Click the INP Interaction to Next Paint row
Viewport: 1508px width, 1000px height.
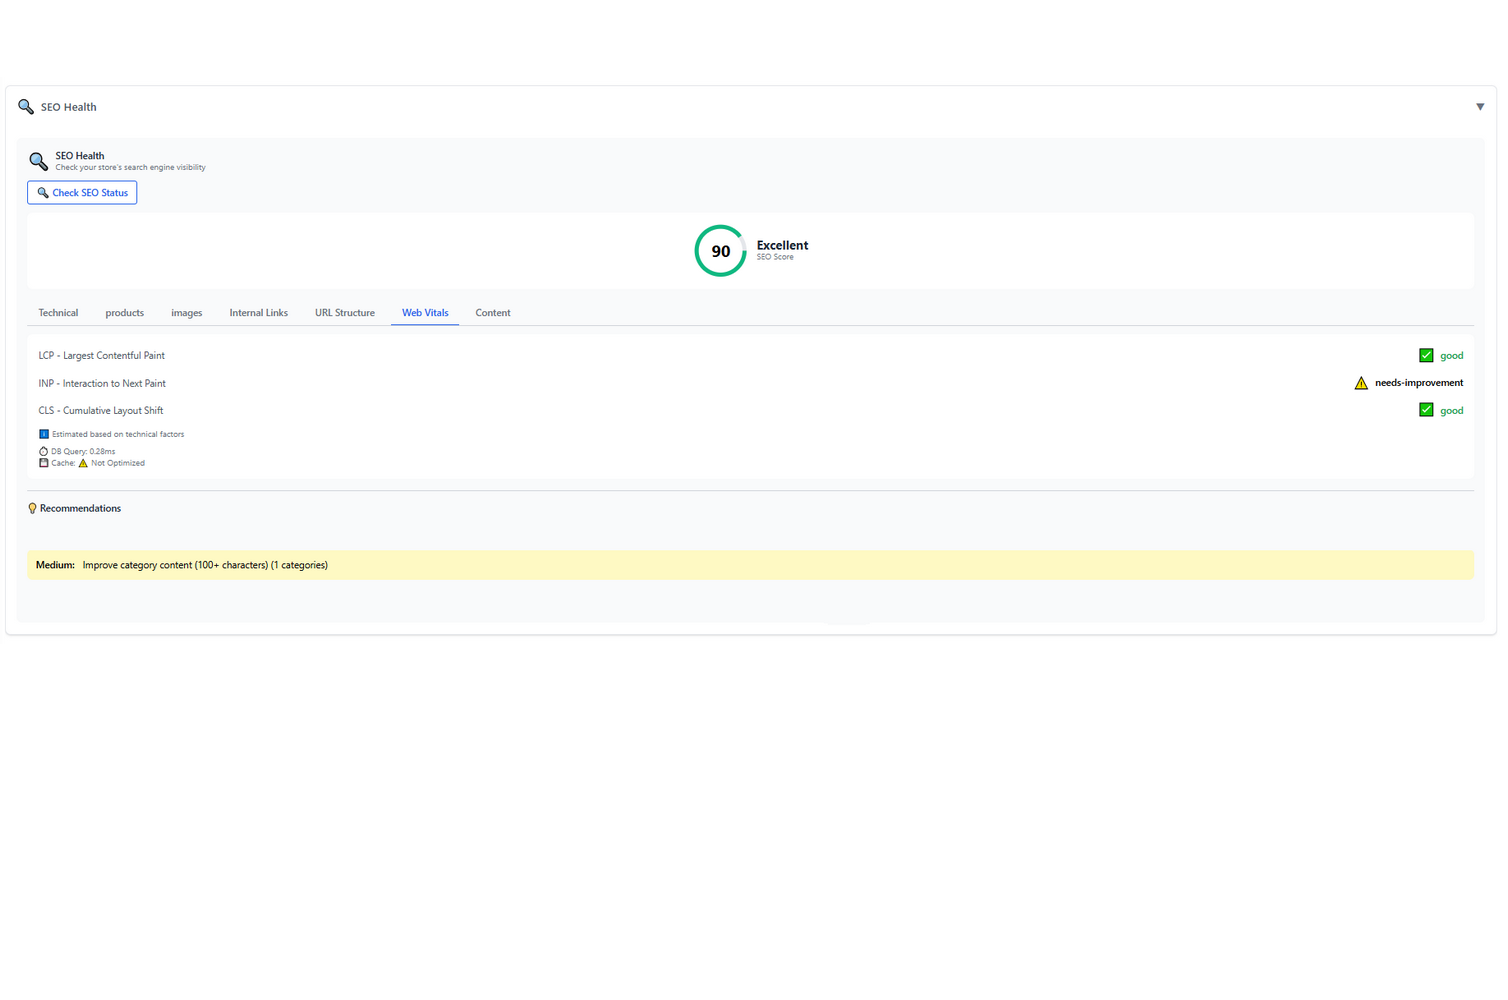102,383
